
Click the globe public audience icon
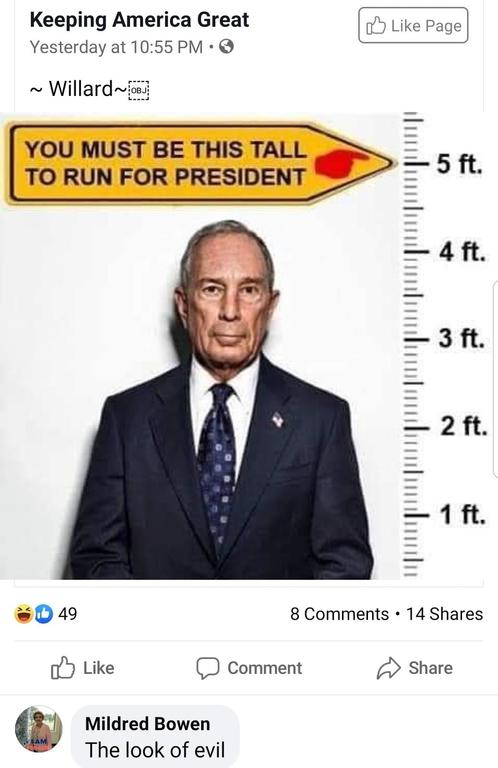click(226, 47)
